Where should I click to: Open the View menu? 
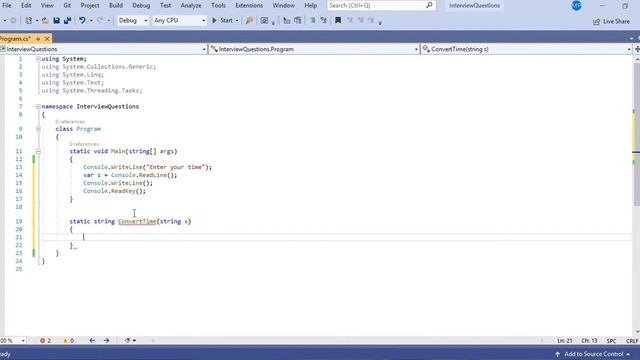coord(47,5)
